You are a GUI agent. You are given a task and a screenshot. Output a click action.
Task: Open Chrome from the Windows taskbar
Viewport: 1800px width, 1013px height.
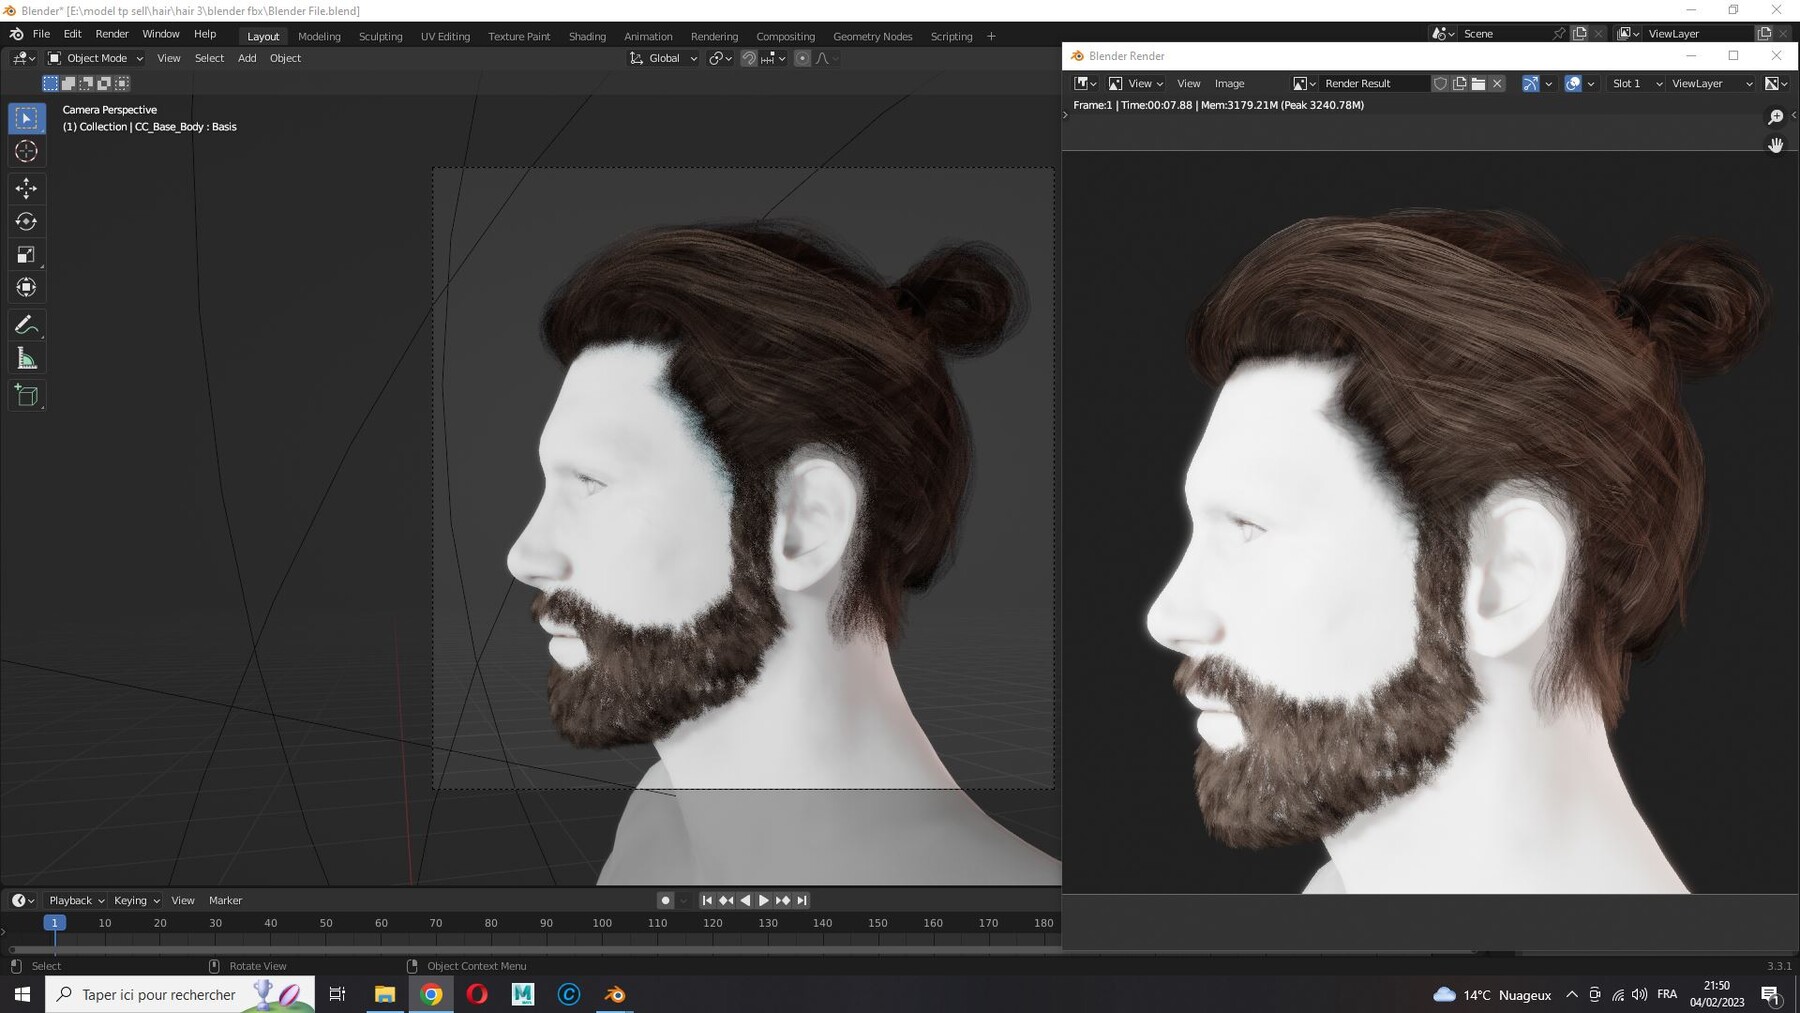point(431,995)
